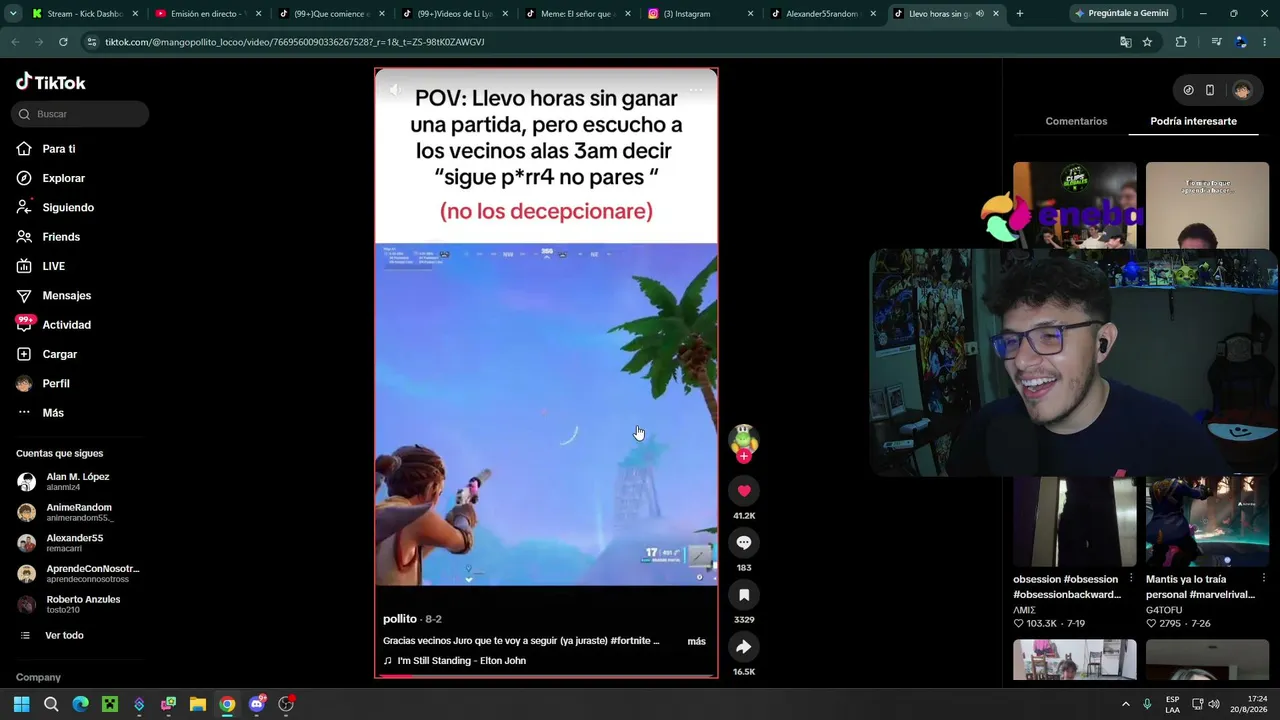Open options for the Mantis video
The height and width of the screenshot is (720, 1280).
pos(1263,579)
